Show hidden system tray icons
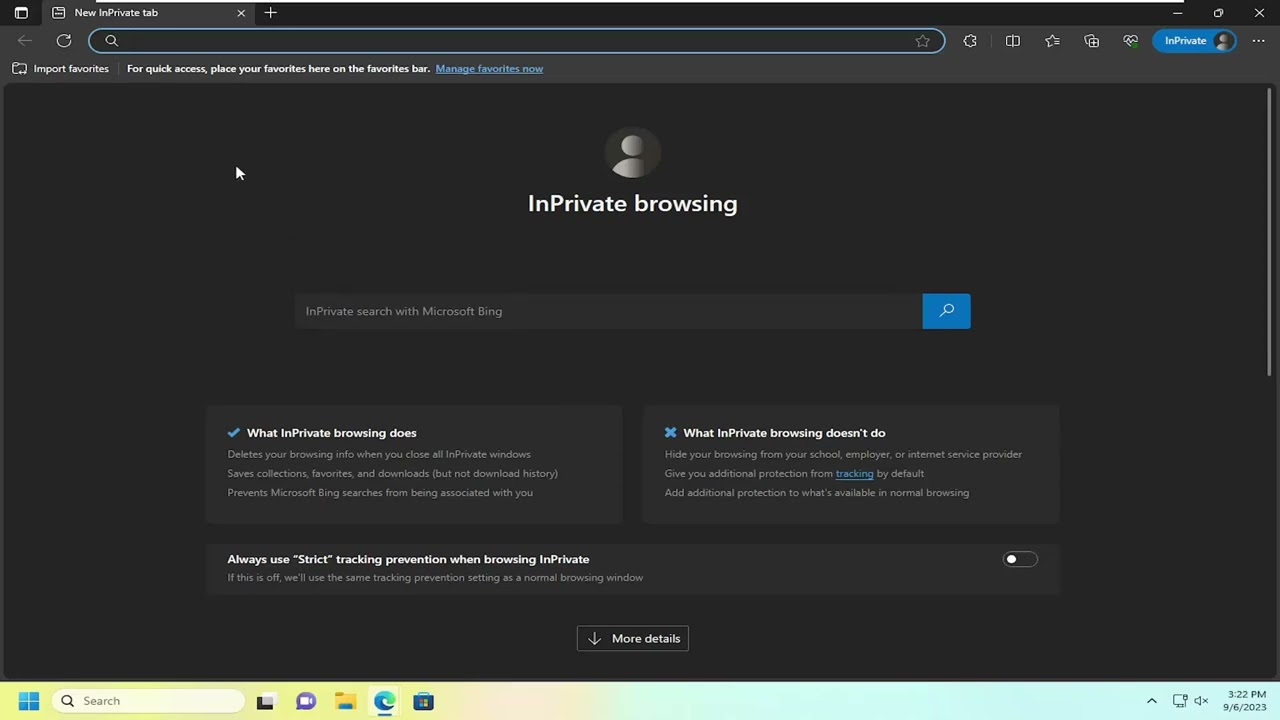Screen dimensions: 1280x720 [1151, 701]
